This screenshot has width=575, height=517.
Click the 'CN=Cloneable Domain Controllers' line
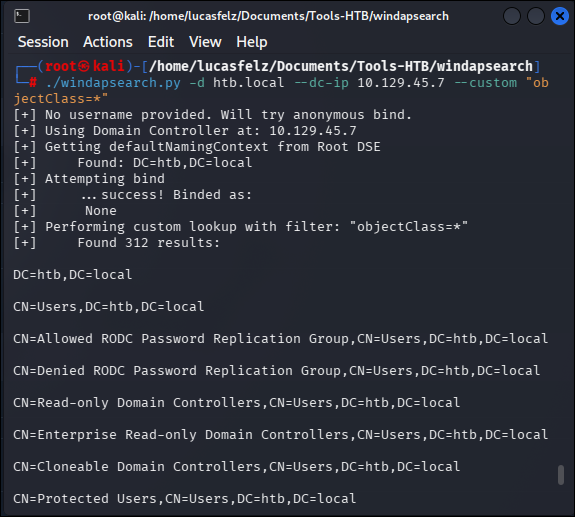tap(237, 467)
